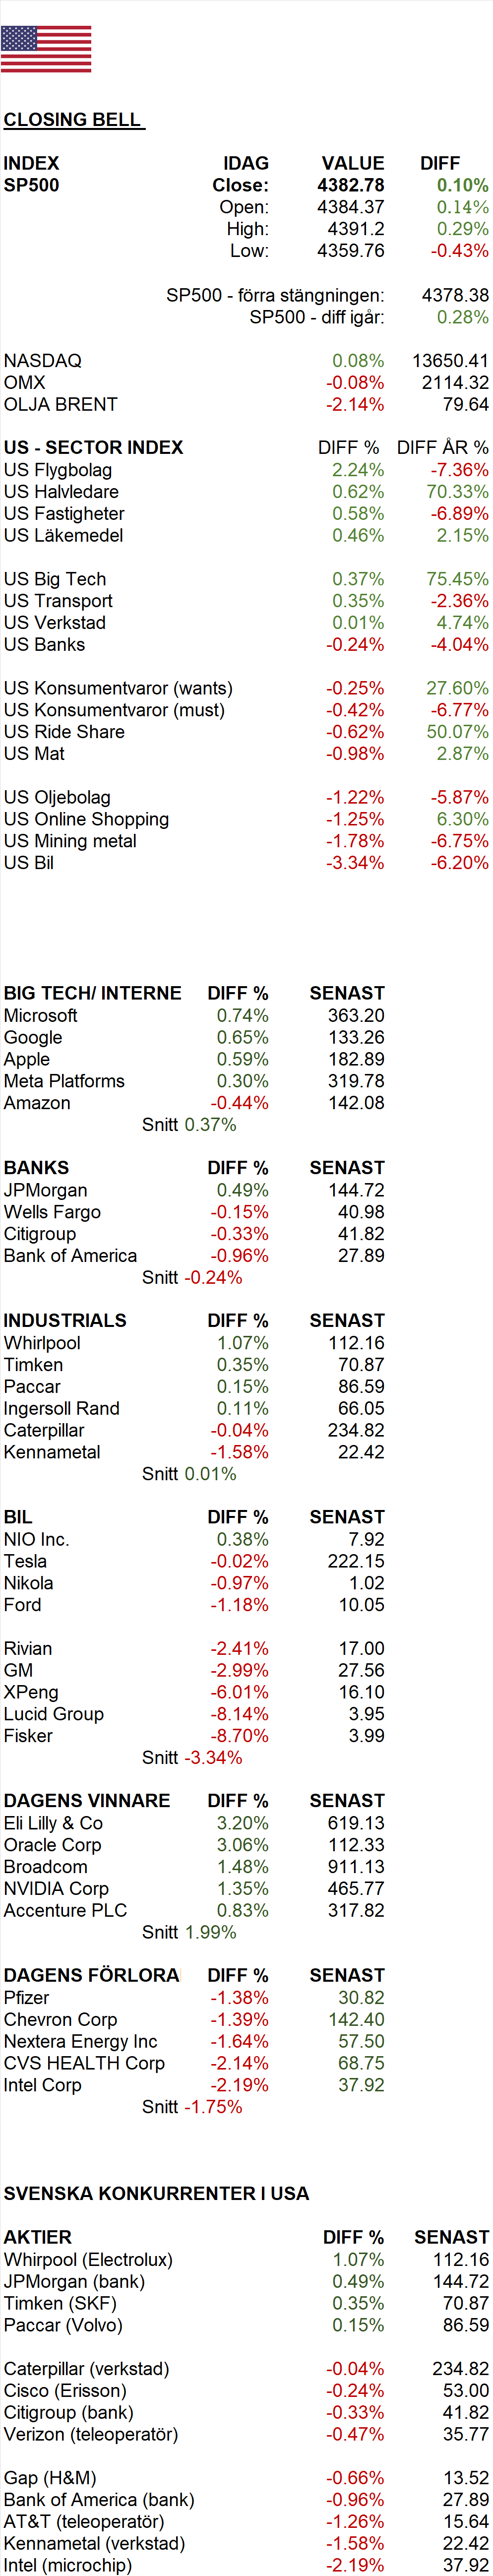Select the BIG TECH/ INTERNE heading
The image size is (493, 2576).
pyautogui.click(x=93, y=993)
